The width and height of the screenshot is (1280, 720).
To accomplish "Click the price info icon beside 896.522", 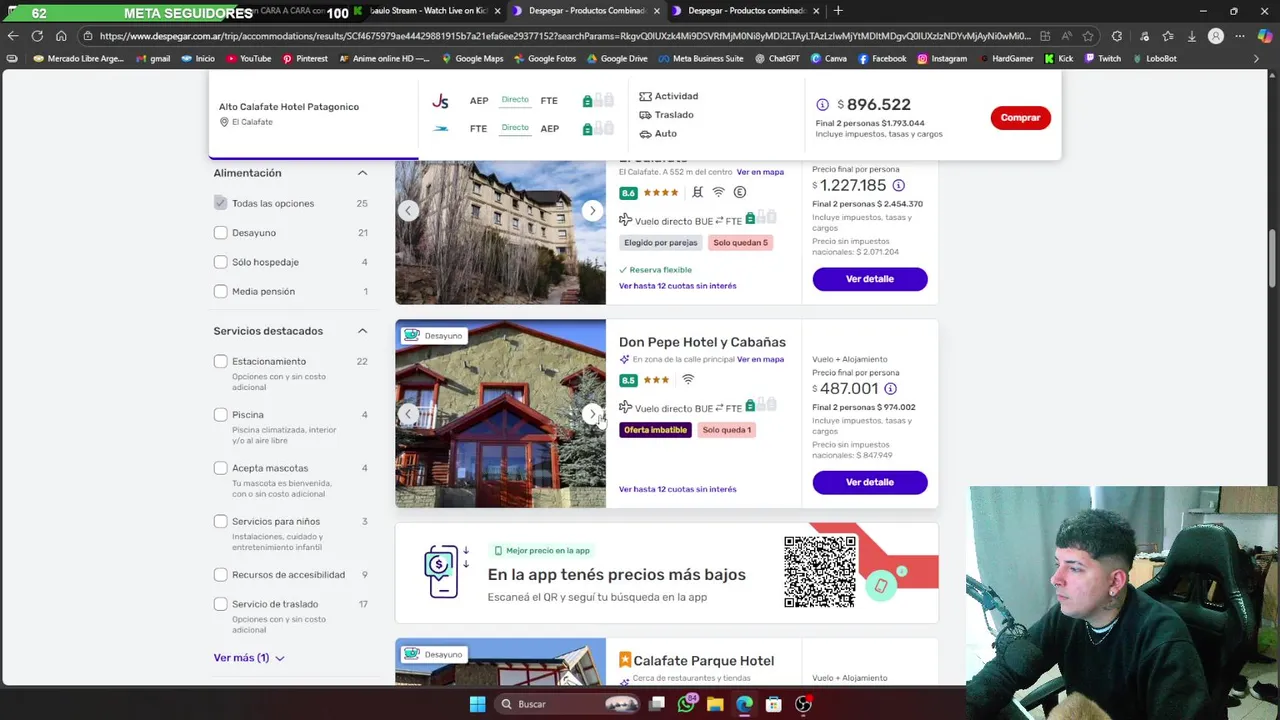I will coord(822,105).
